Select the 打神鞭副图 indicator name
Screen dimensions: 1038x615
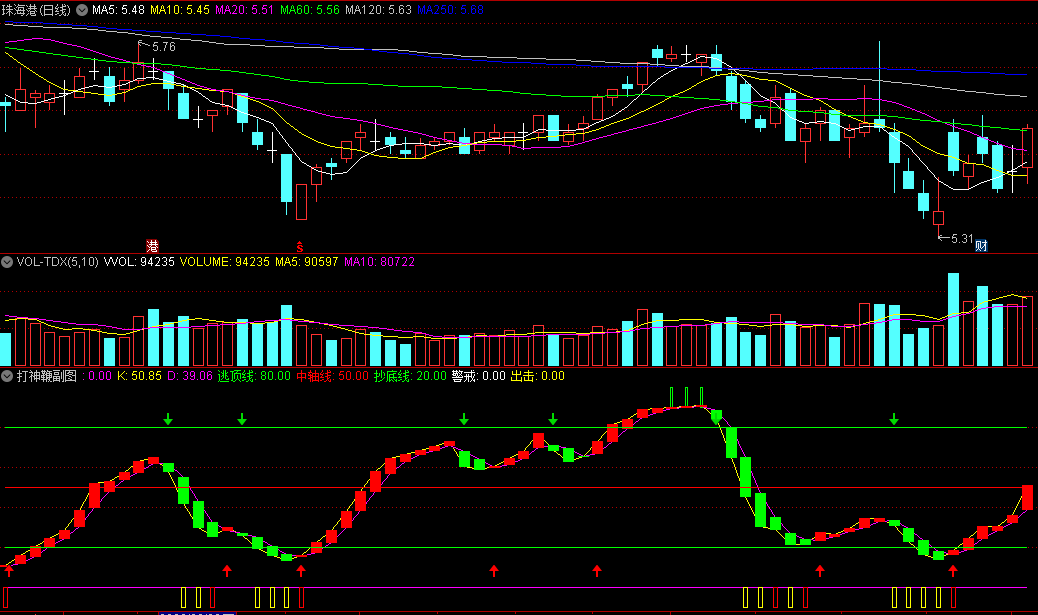tap(46, 376)
